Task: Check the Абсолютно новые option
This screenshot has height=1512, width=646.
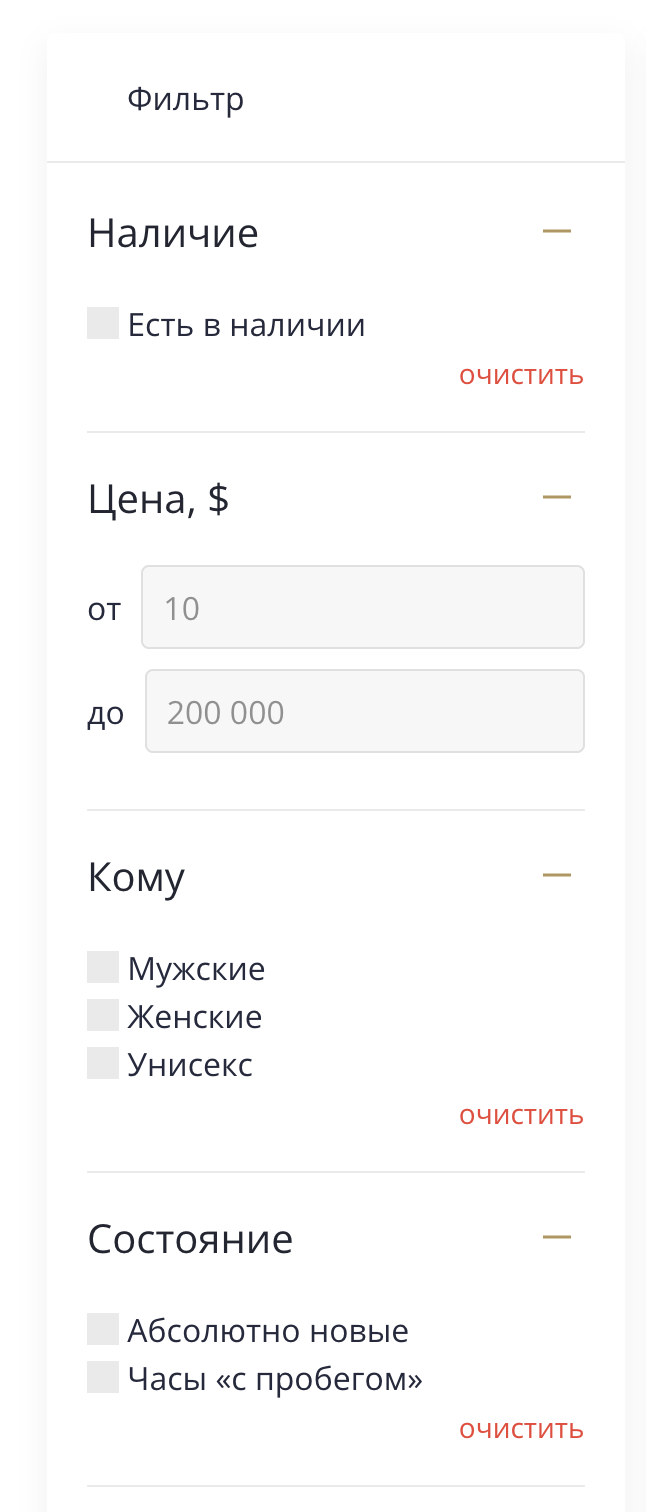Action: point(103,1330)
